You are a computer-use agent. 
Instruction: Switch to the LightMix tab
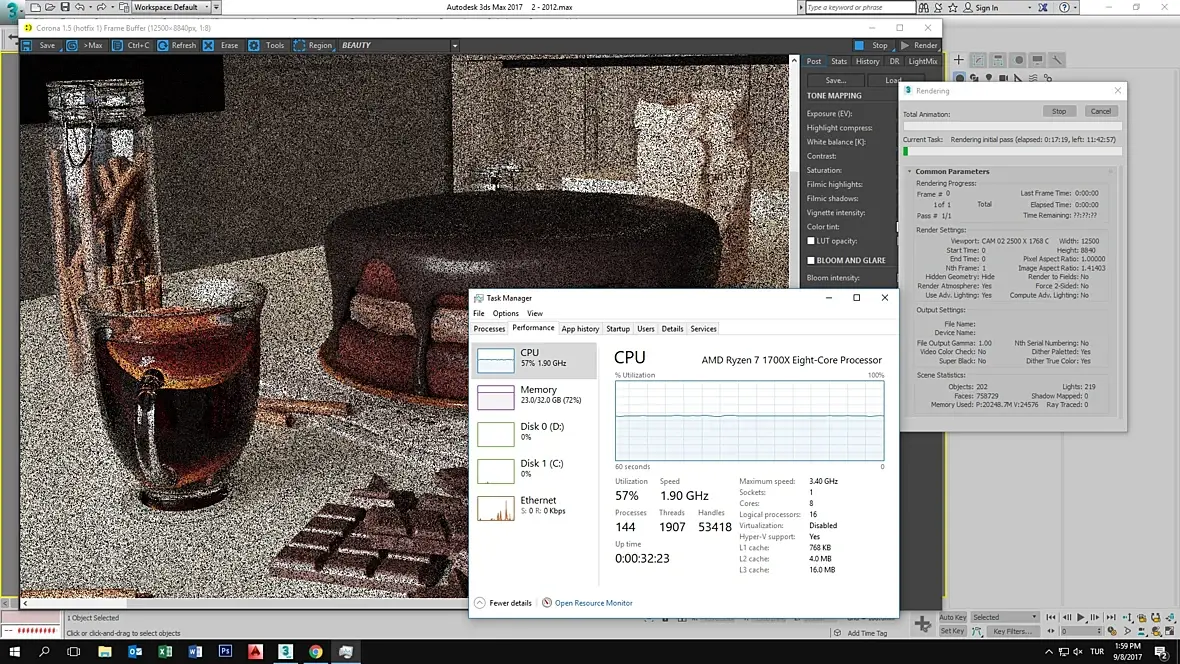tap(922, 61)
